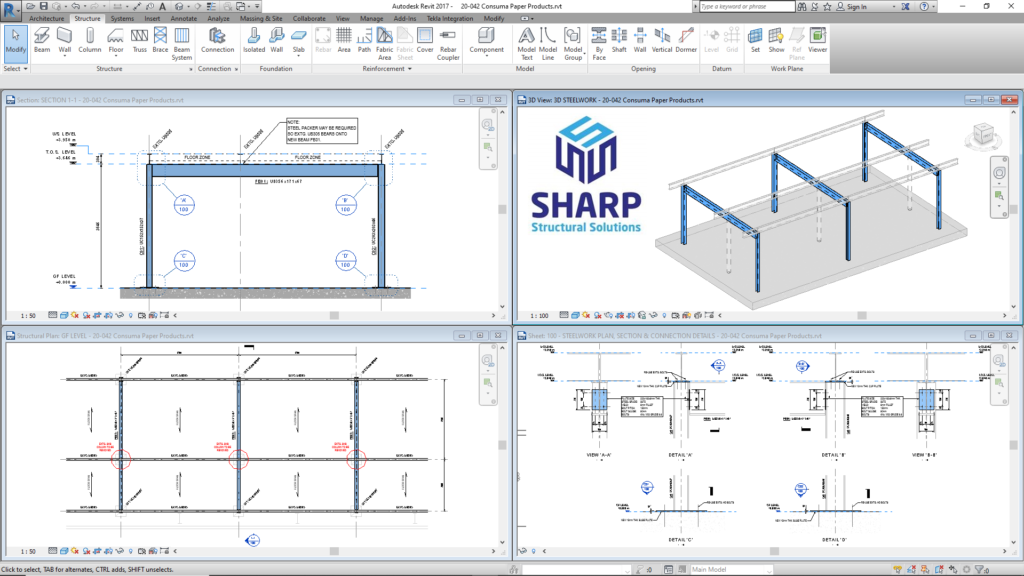Toggle shadows in the section view
Viewport: 1024px width, 576px height.
86,313
